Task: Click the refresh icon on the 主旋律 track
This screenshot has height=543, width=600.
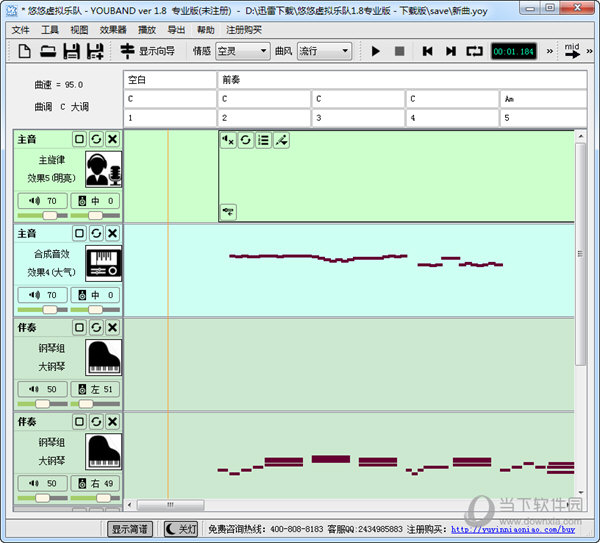Action: point(96,139)
